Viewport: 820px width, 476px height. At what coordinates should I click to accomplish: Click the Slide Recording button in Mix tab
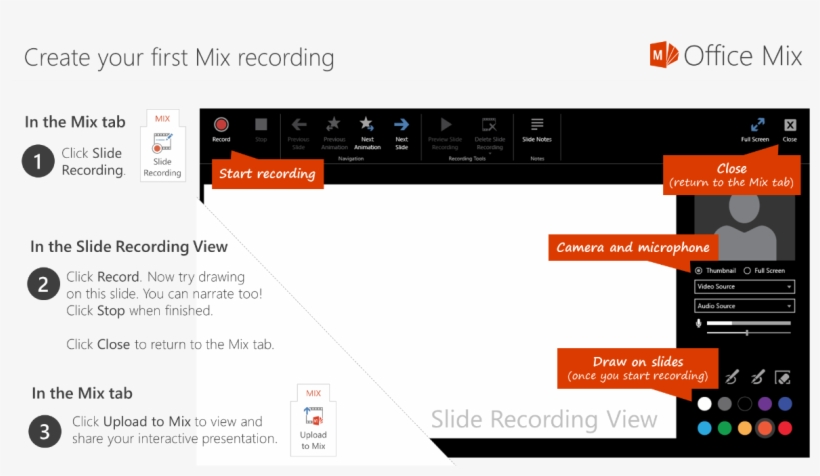[x=162, y=152]
